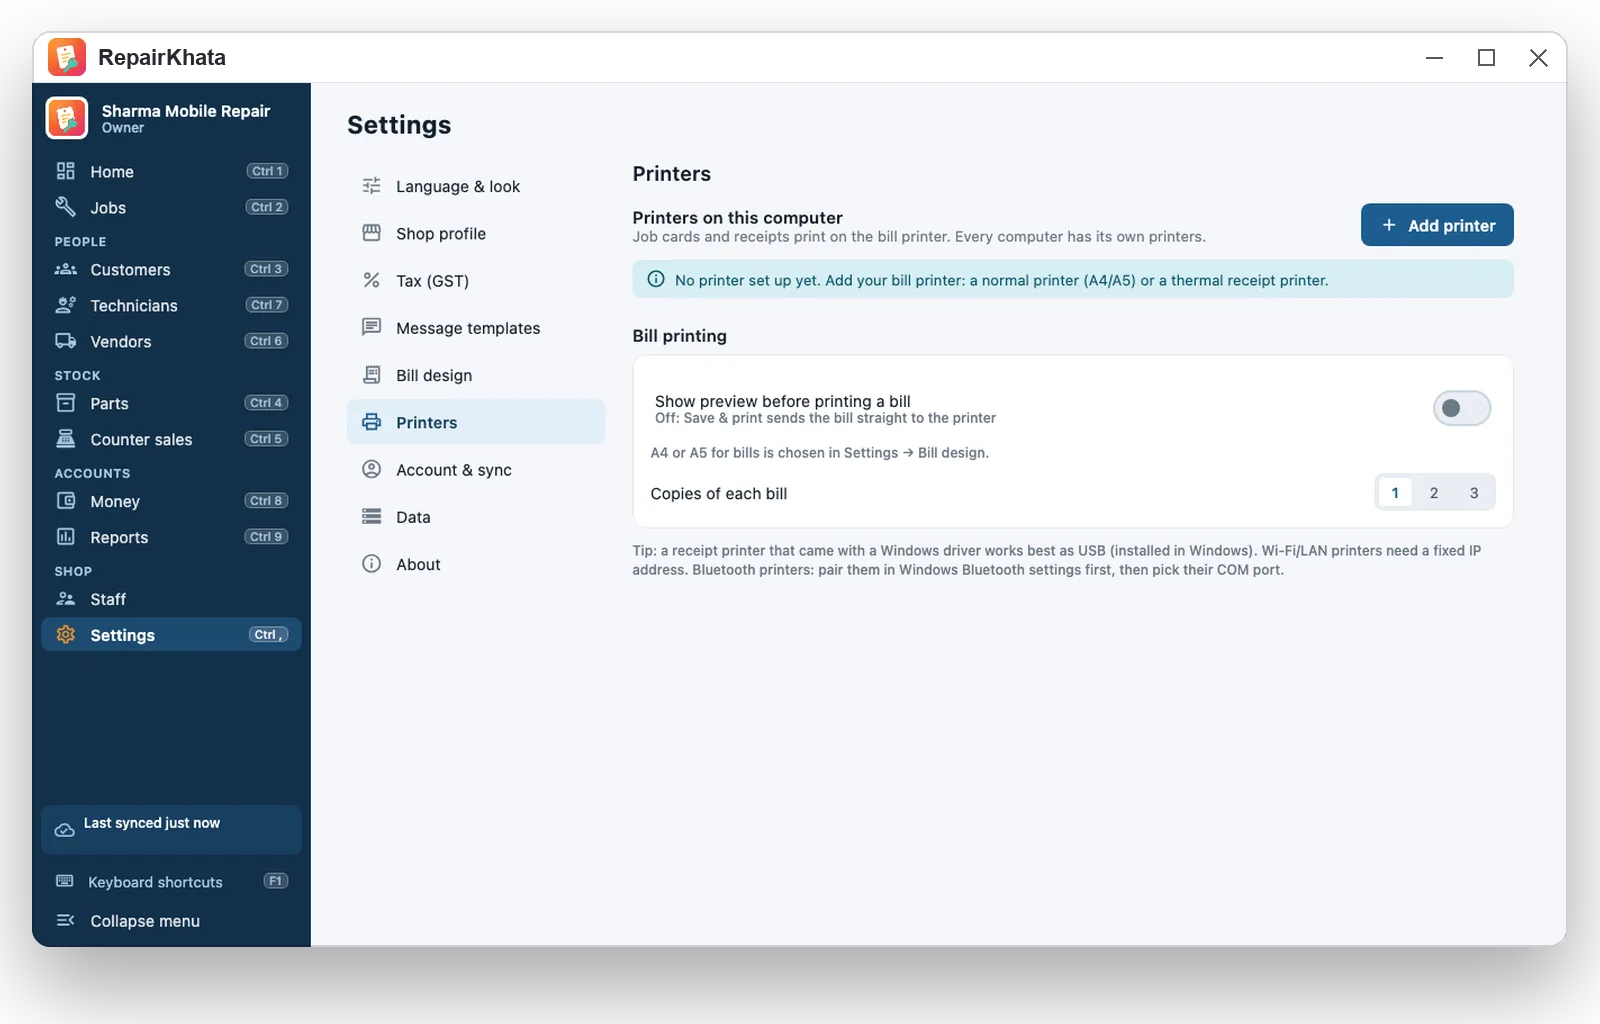Toggle Show preview before printing switch

click(x=1462, y=408)
